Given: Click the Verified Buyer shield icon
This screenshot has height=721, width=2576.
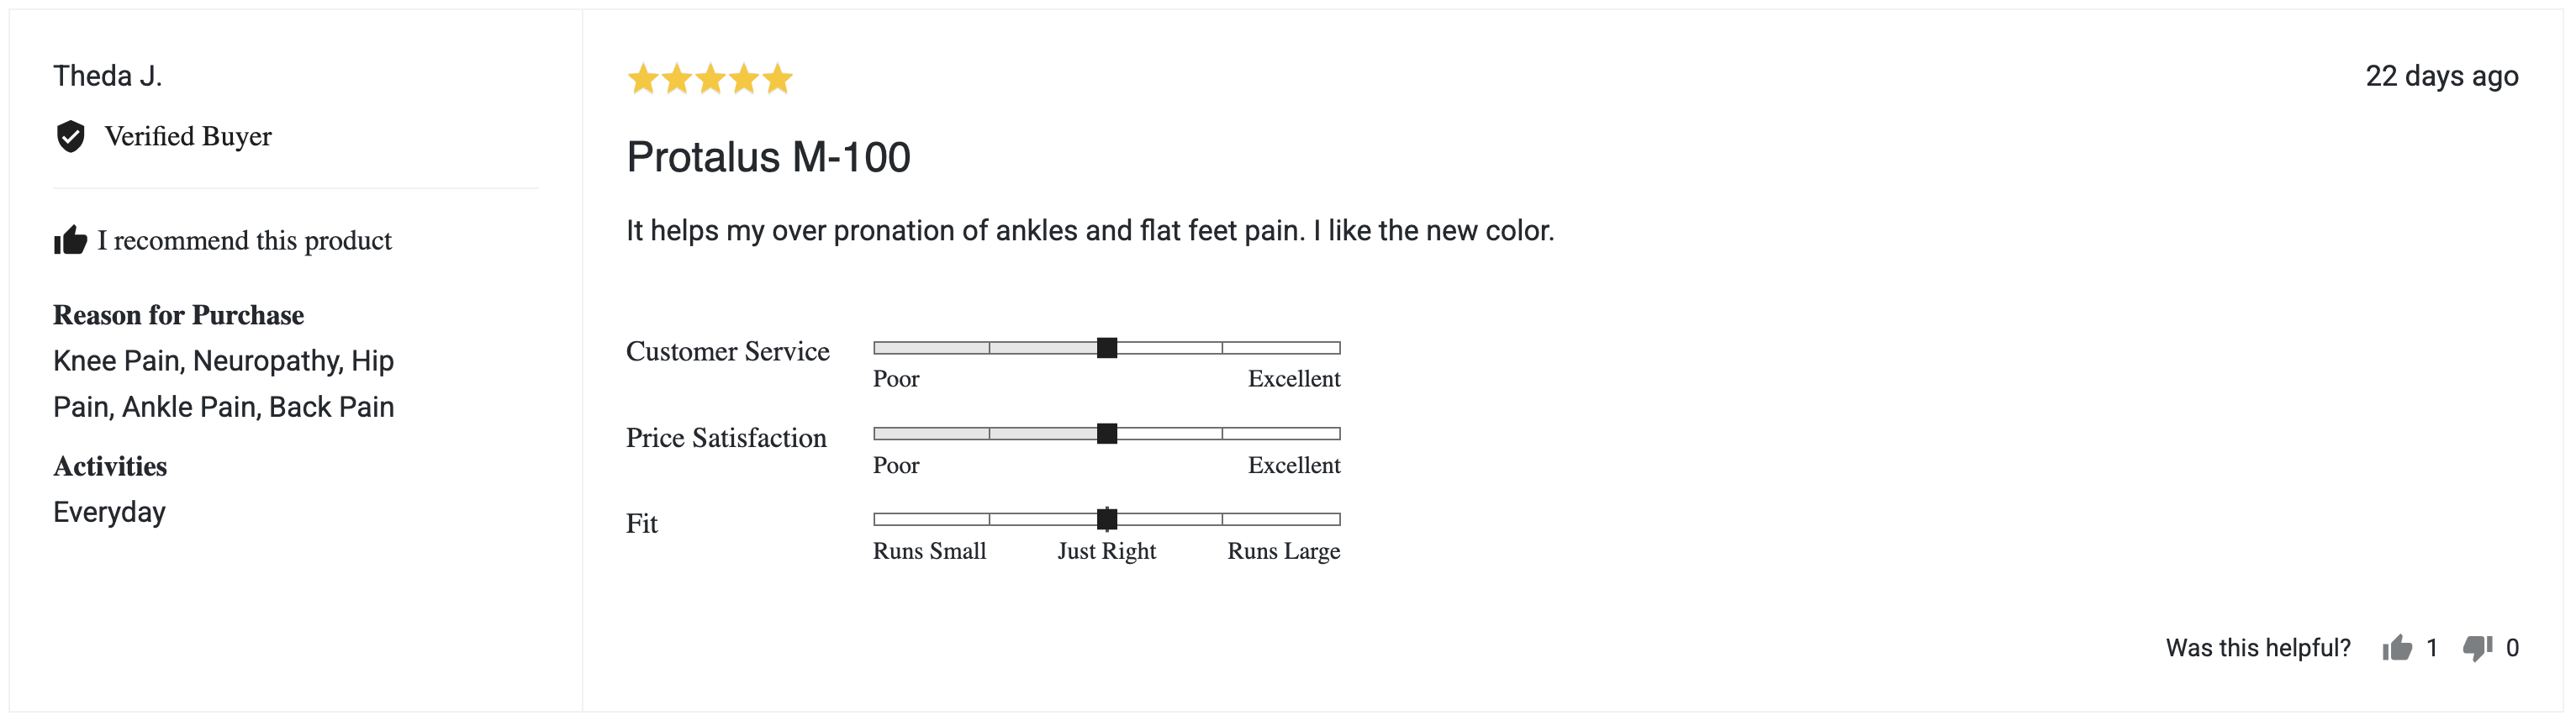Looking at the screenshot, I should pyautogui.click(x=70, y=136).
